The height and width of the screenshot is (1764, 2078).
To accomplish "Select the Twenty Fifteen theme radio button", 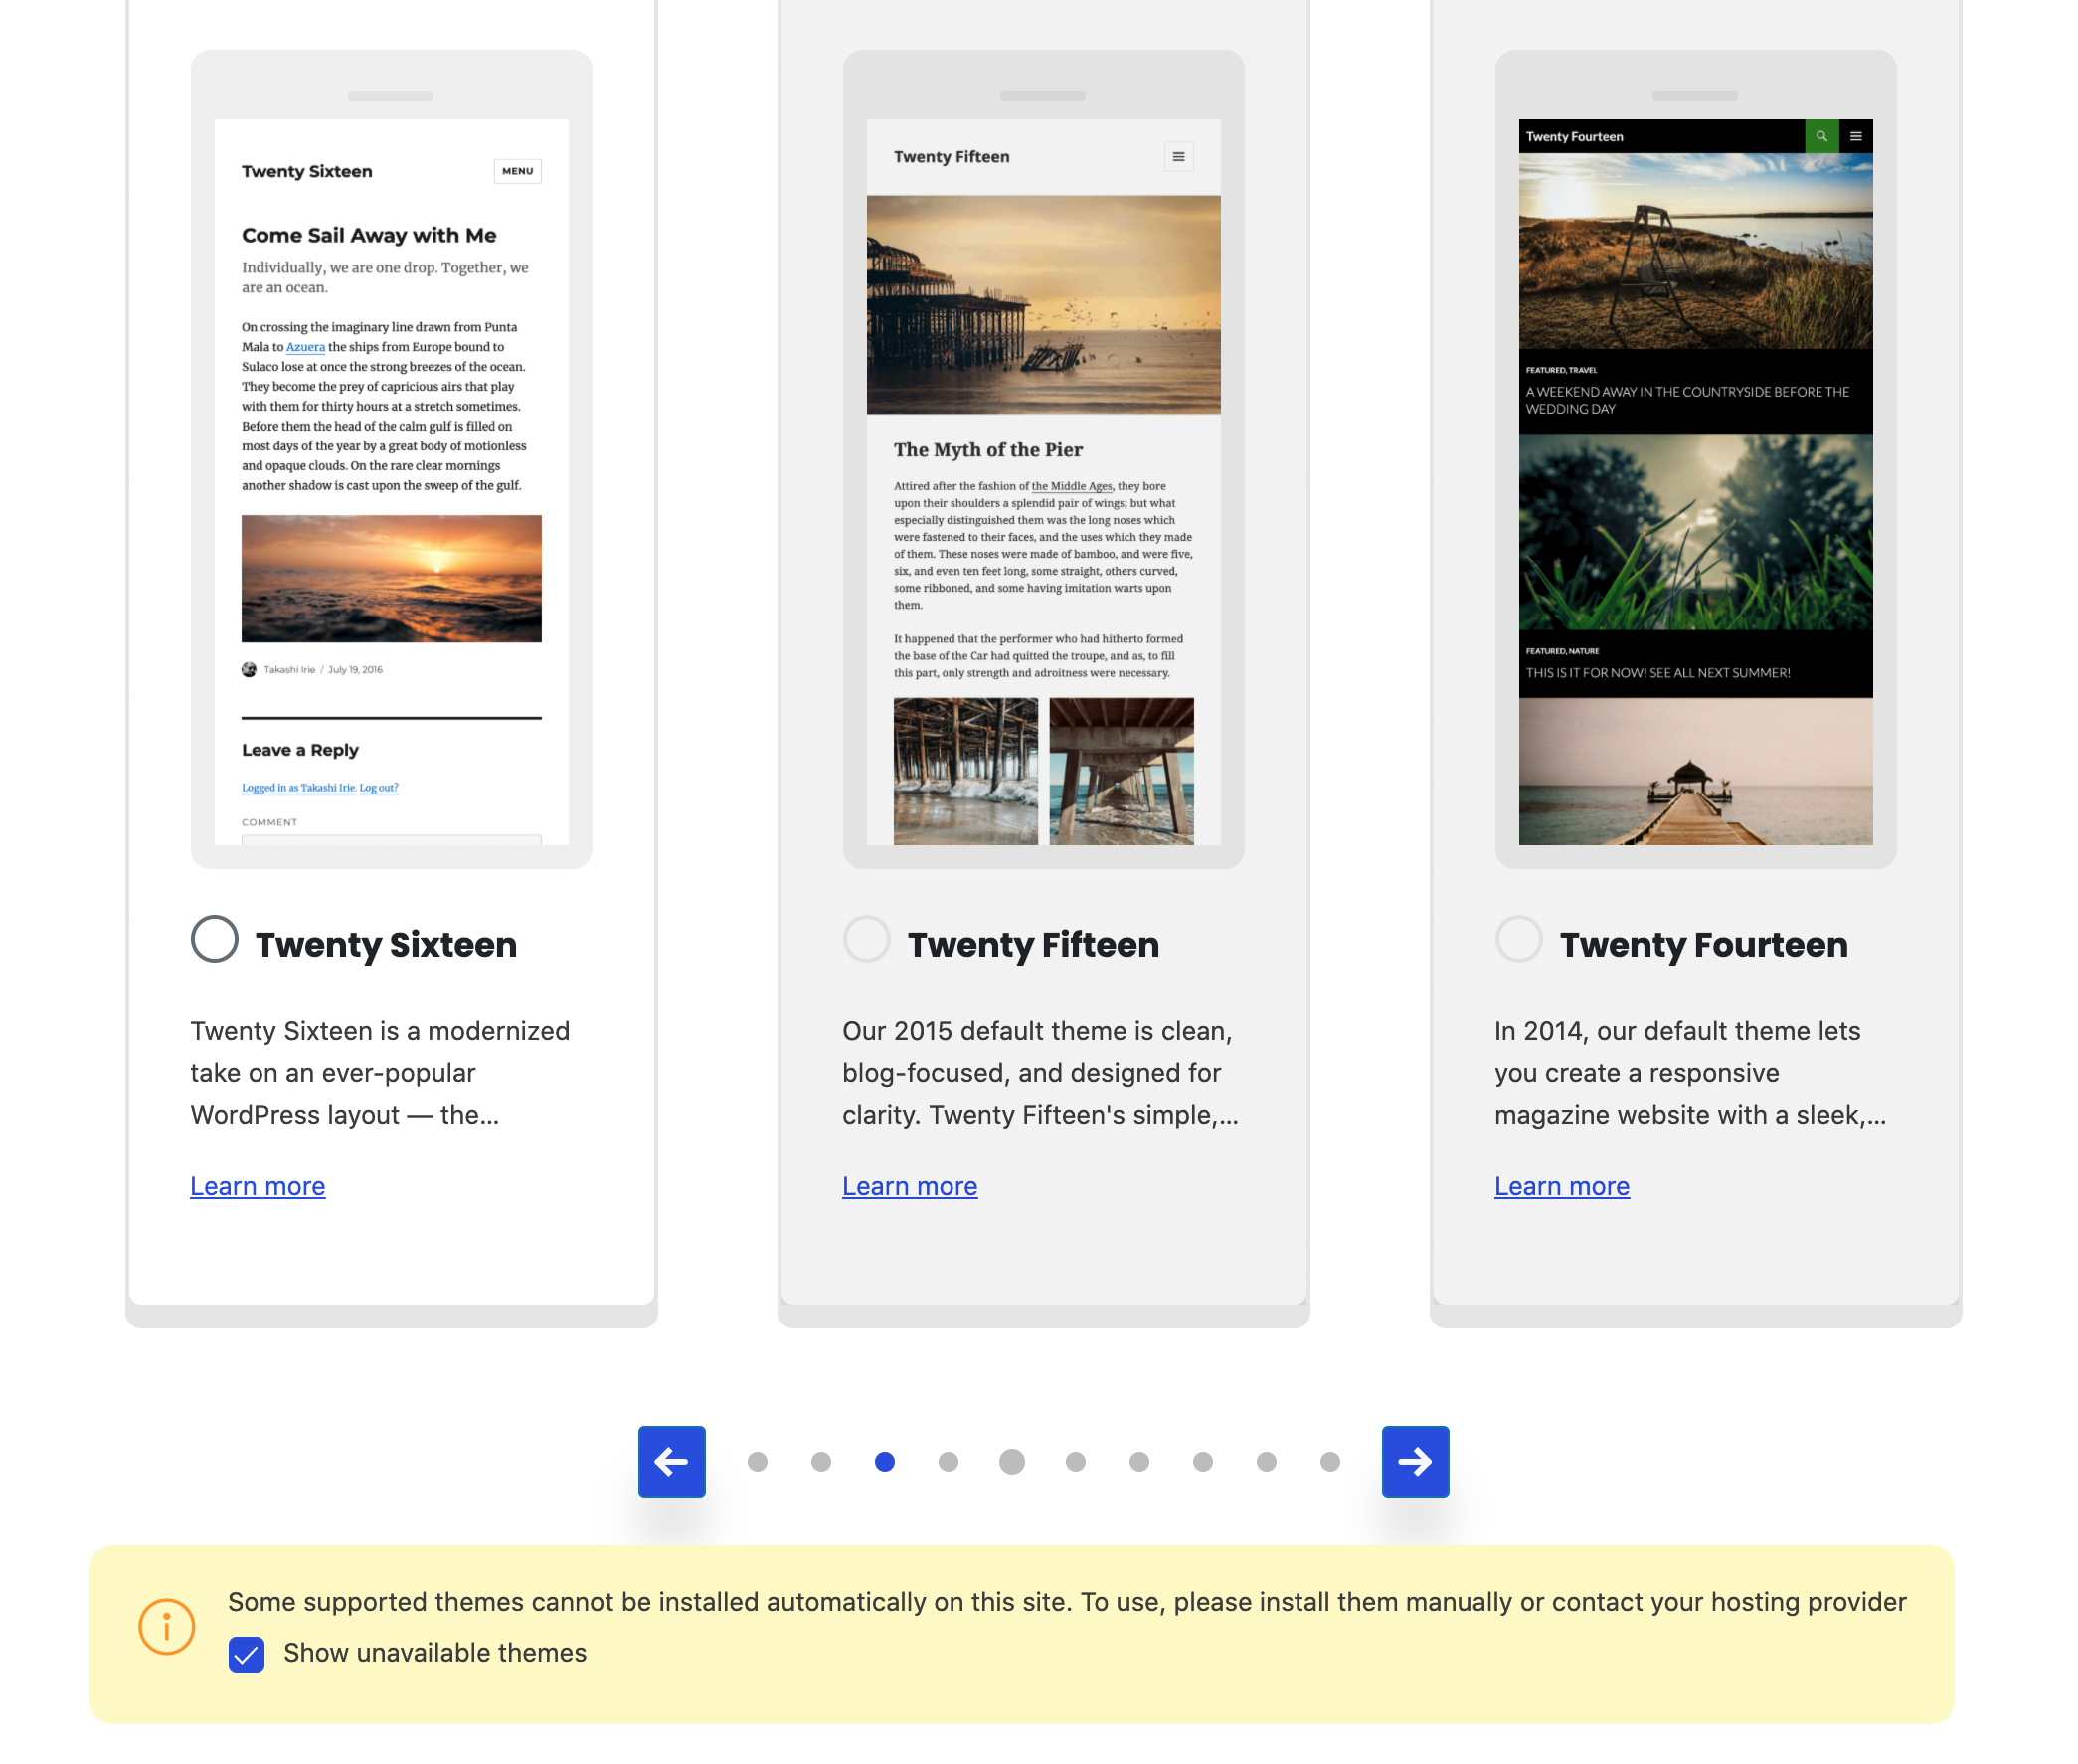I will pos(866,938).
